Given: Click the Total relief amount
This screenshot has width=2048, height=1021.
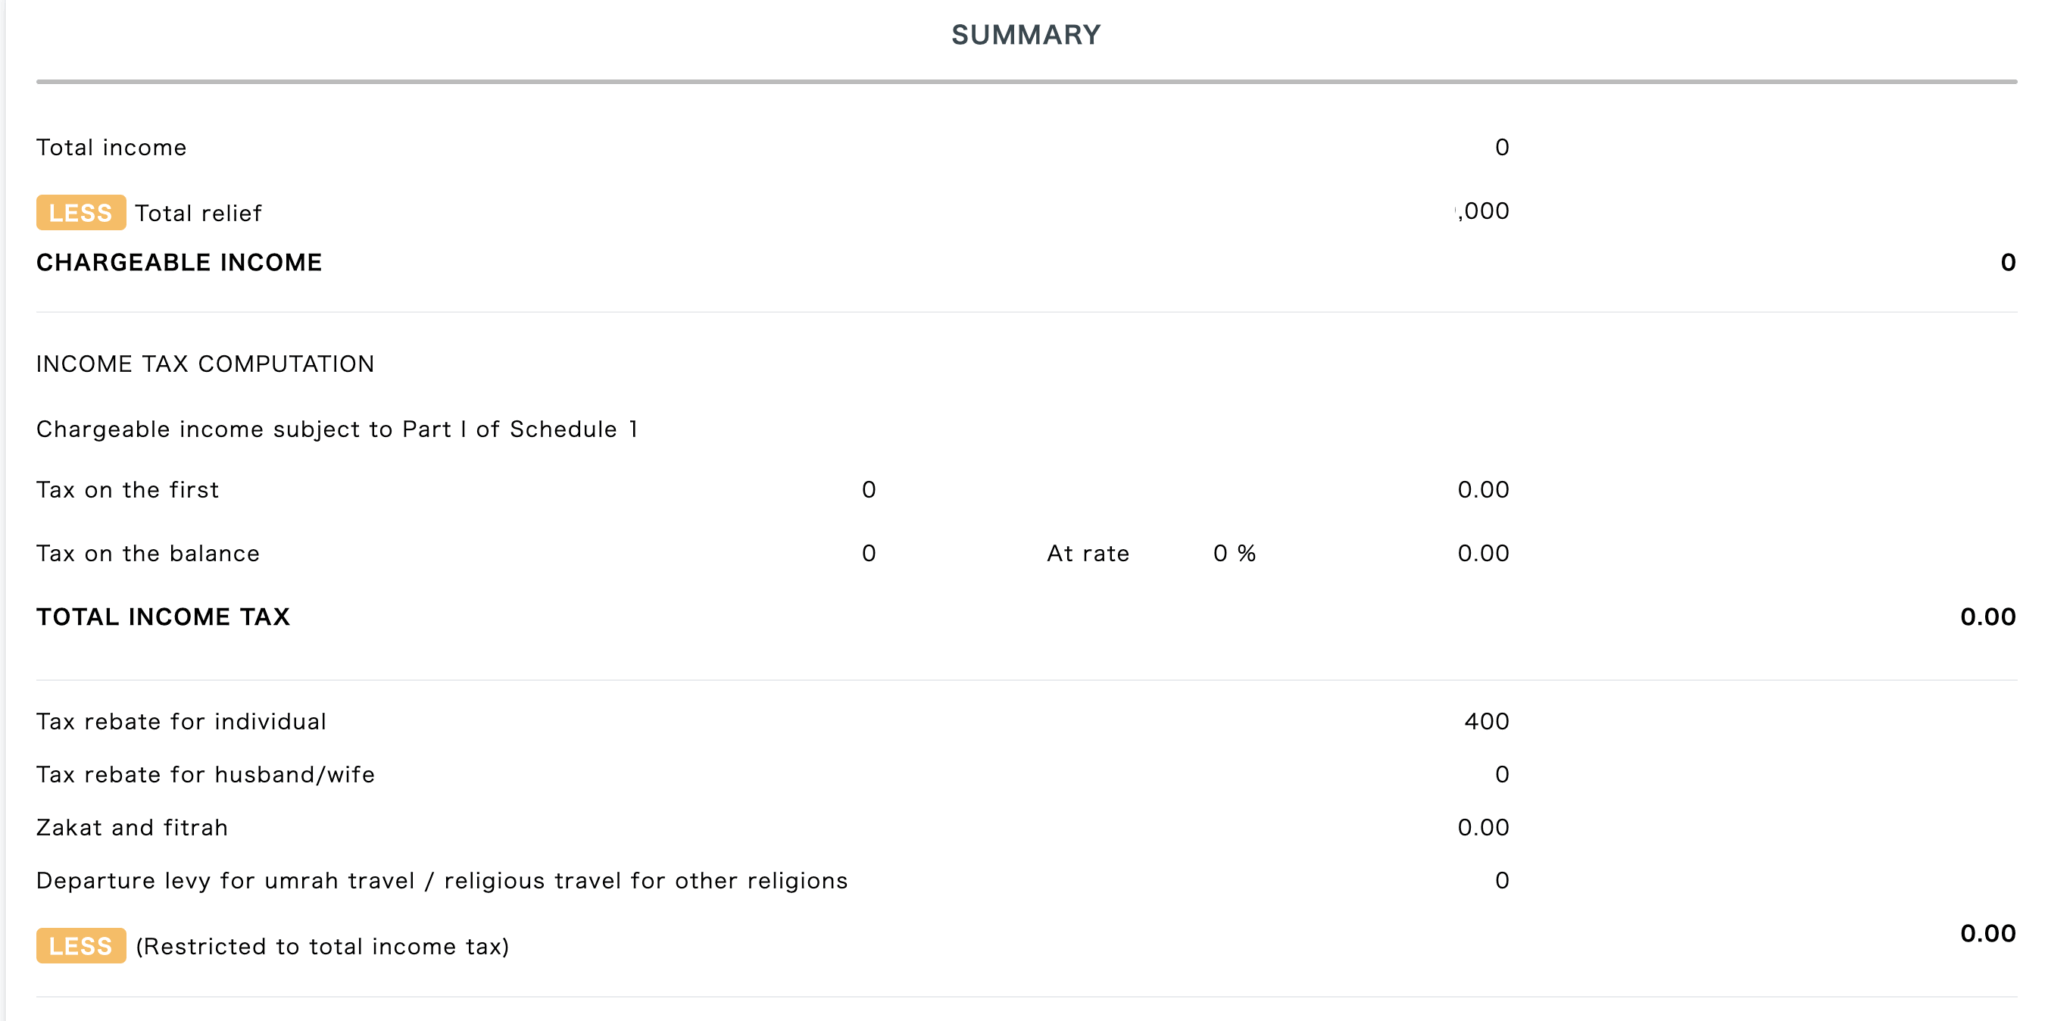Looking at the screenshot, I should 1483,211.
